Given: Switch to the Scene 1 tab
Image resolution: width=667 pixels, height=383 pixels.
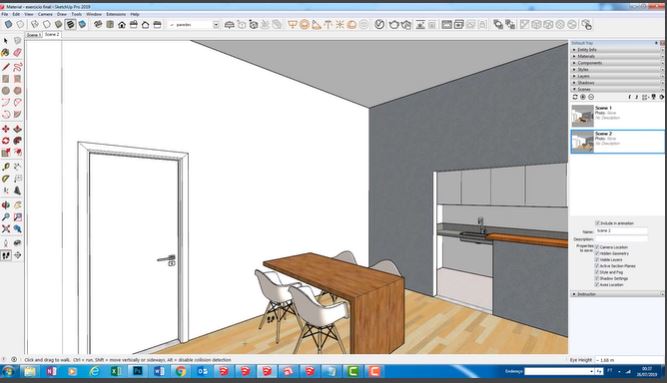Looking at the screenshot, I should pos(33,35).
